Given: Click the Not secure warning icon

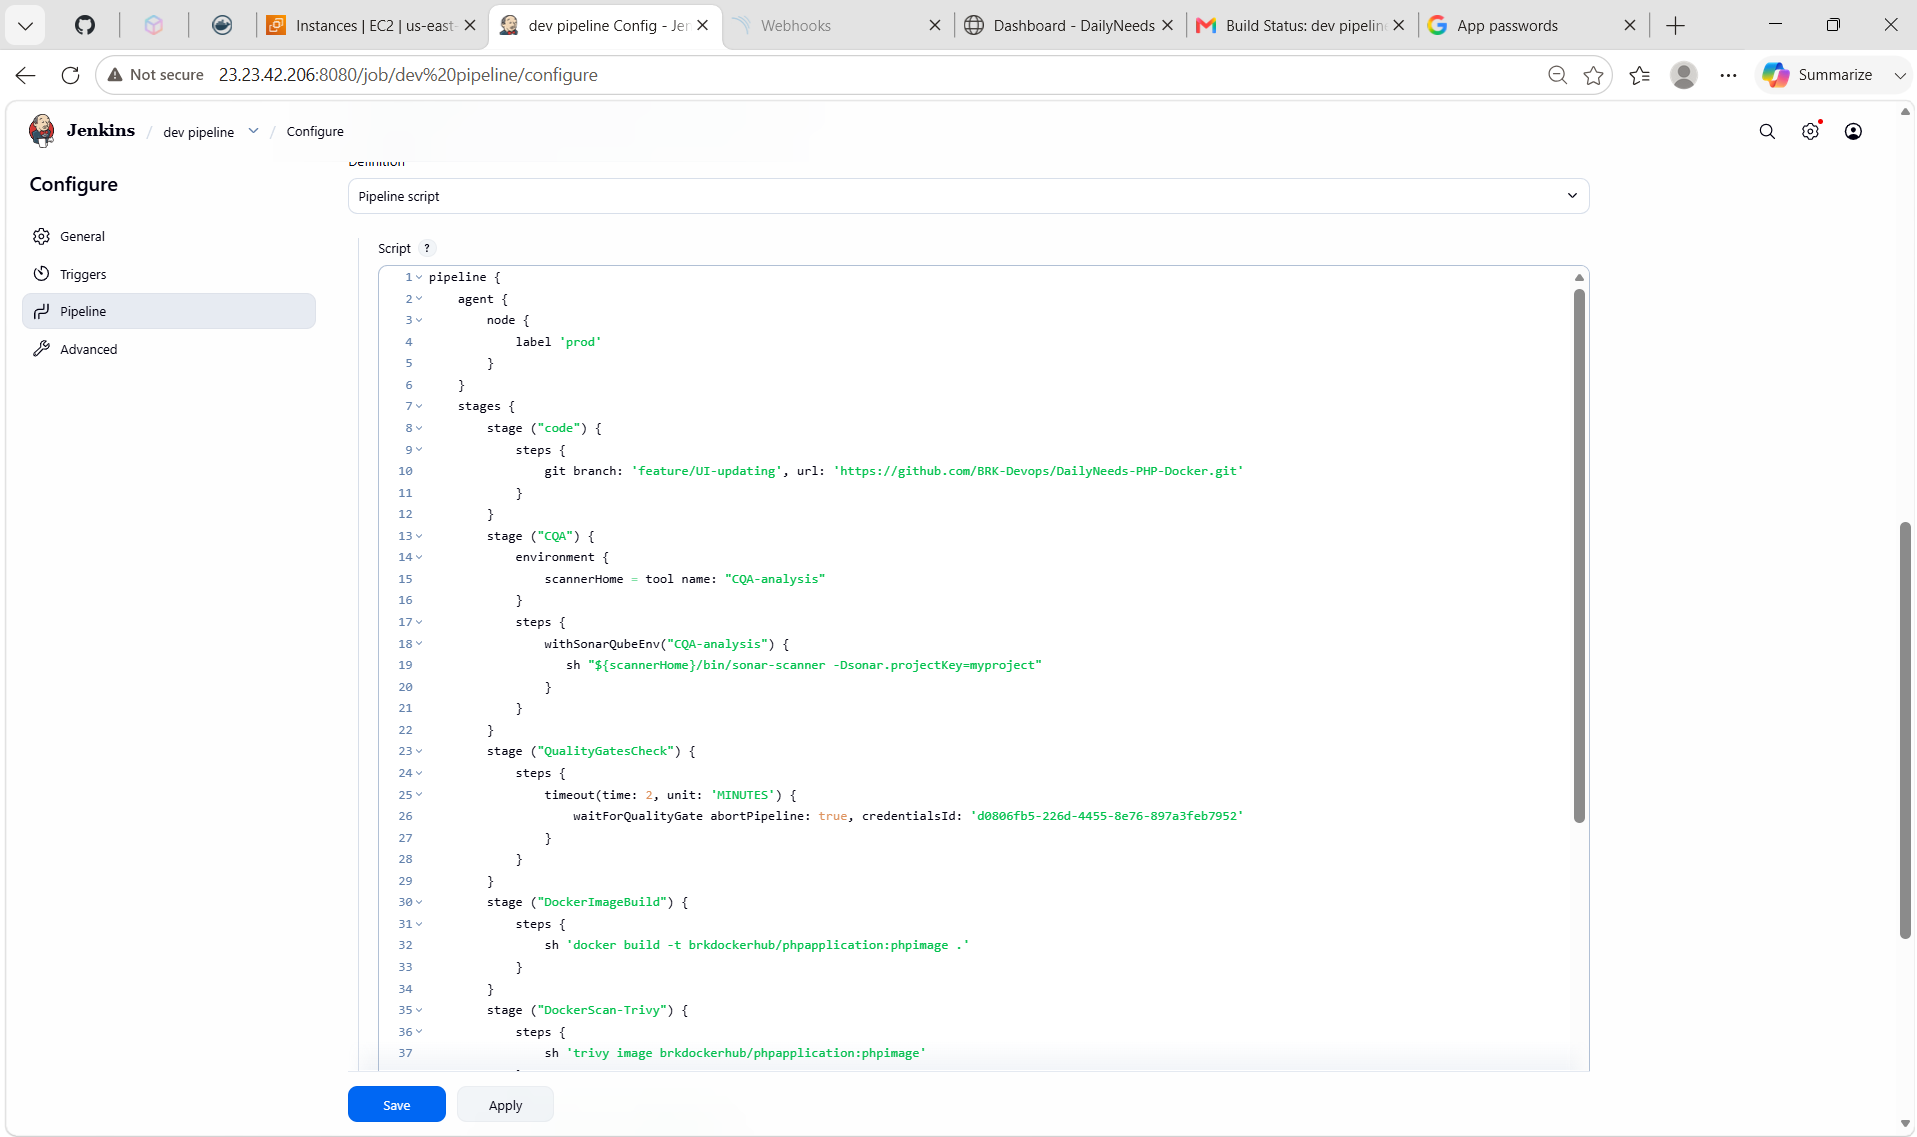Looking at the screenshot, I should click(x=115, y=75).
